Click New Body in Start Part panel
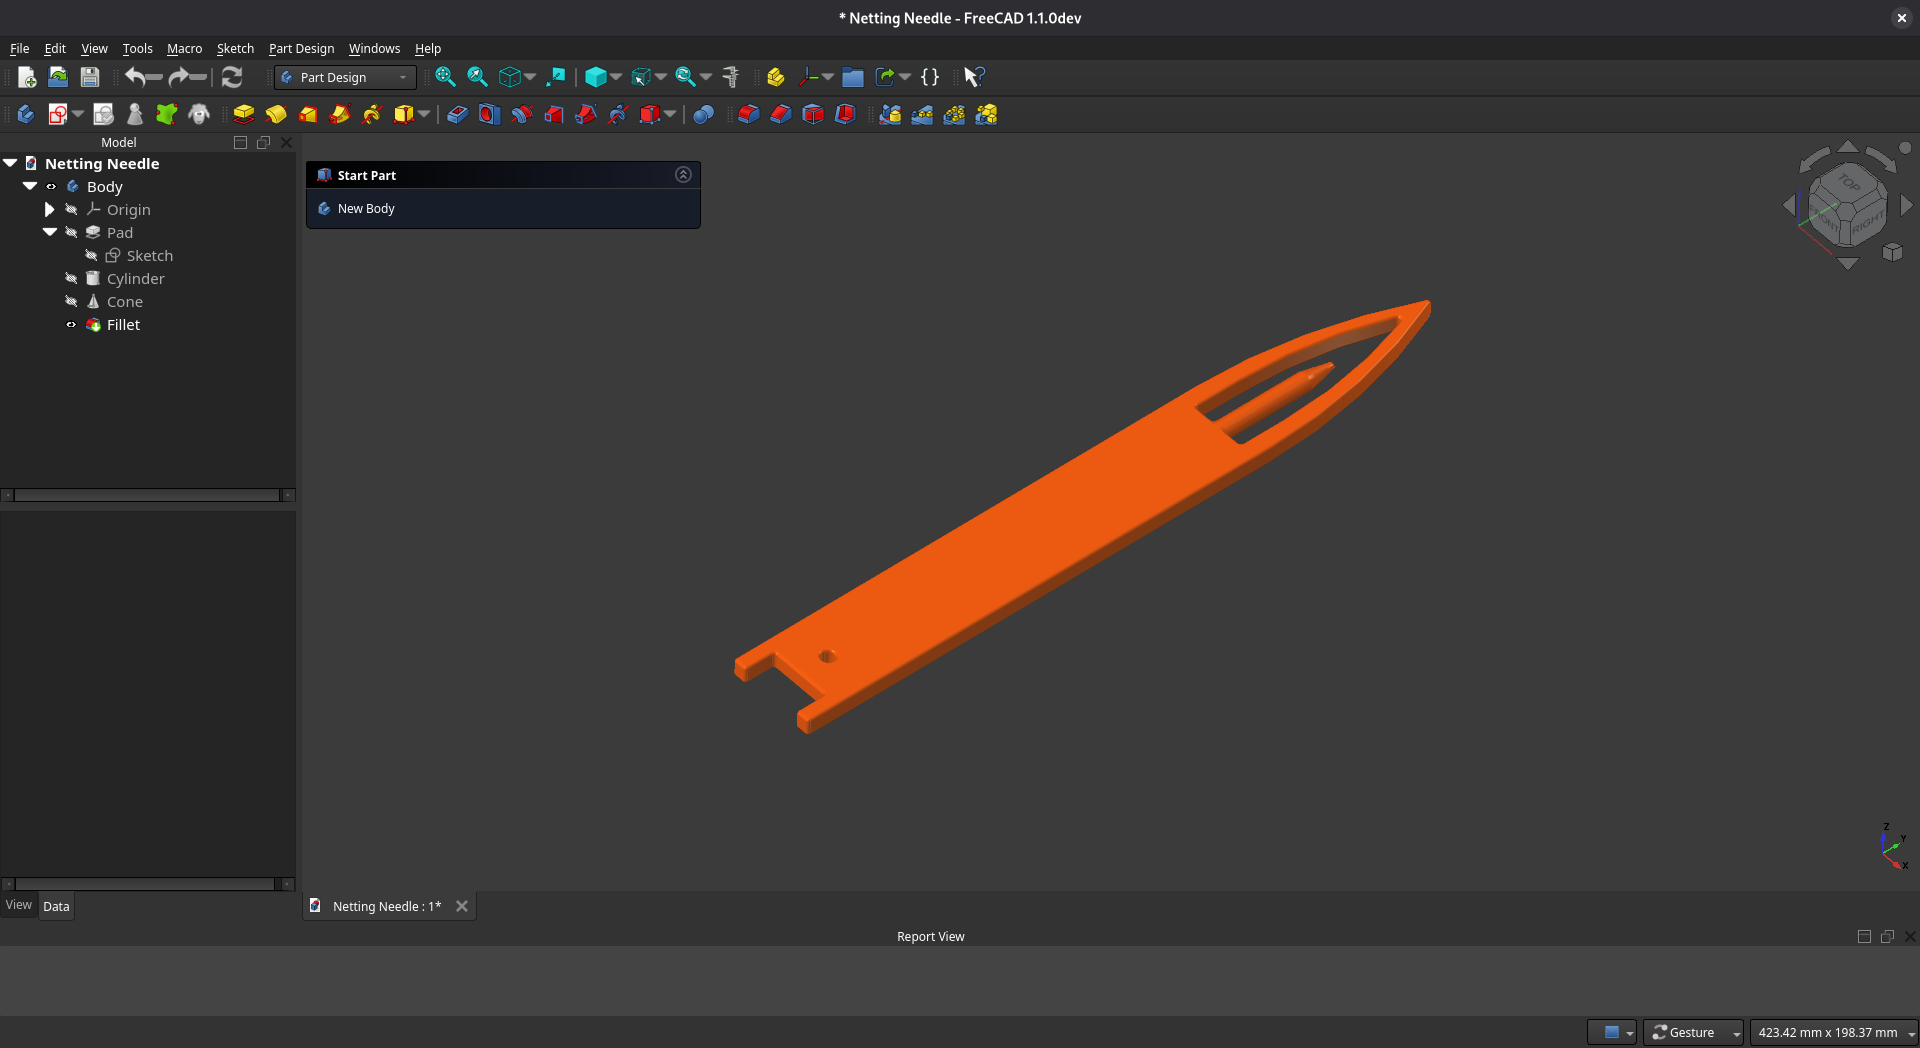Screen dimensions: 1920x1048 (x=366, y=208)
